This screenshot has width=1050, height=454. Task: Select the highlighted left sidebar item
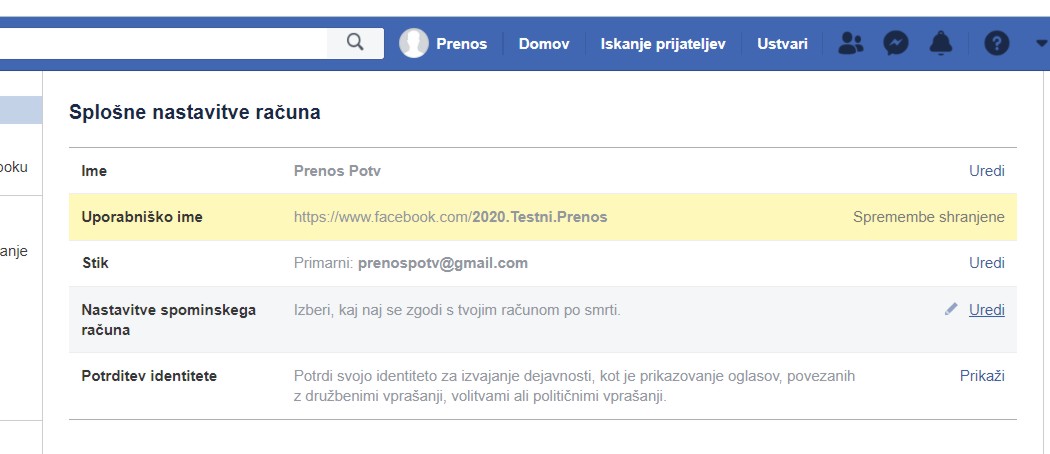point(20,110)
